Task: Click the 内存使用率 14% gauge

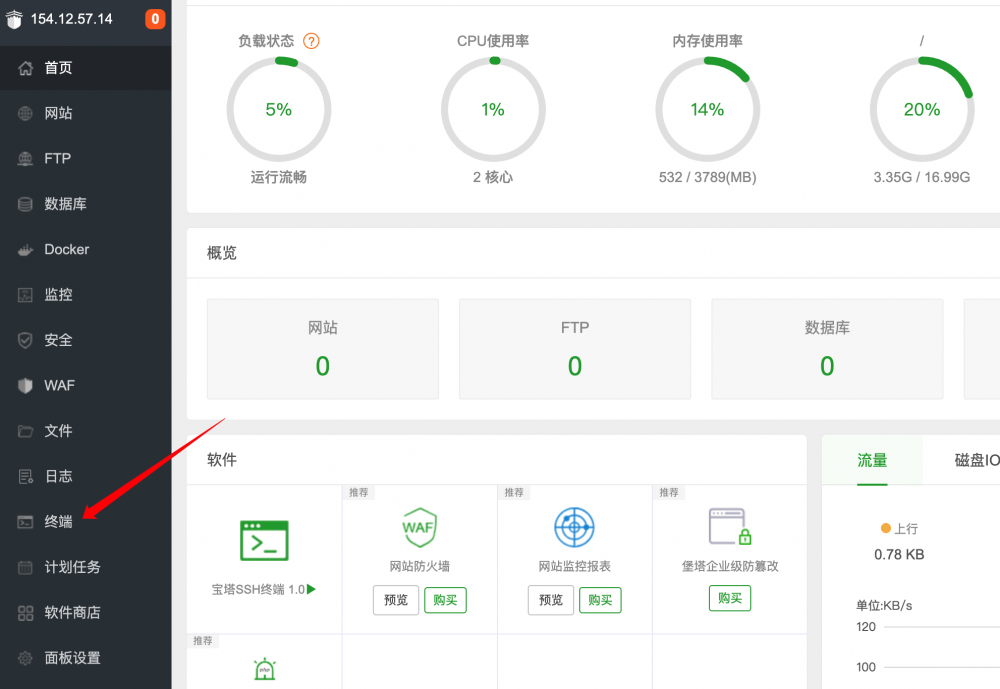Action: click(707, 109)
